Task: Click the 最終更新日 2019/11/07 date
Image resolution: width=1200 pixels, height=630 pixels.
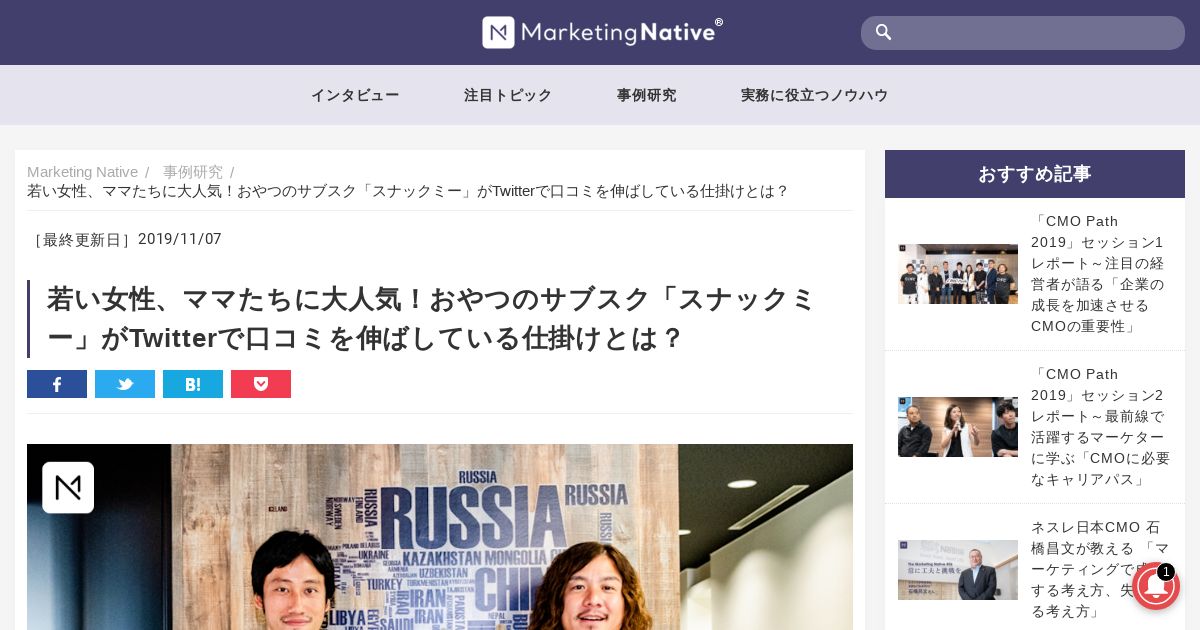Action: click(x=125, y=239)
